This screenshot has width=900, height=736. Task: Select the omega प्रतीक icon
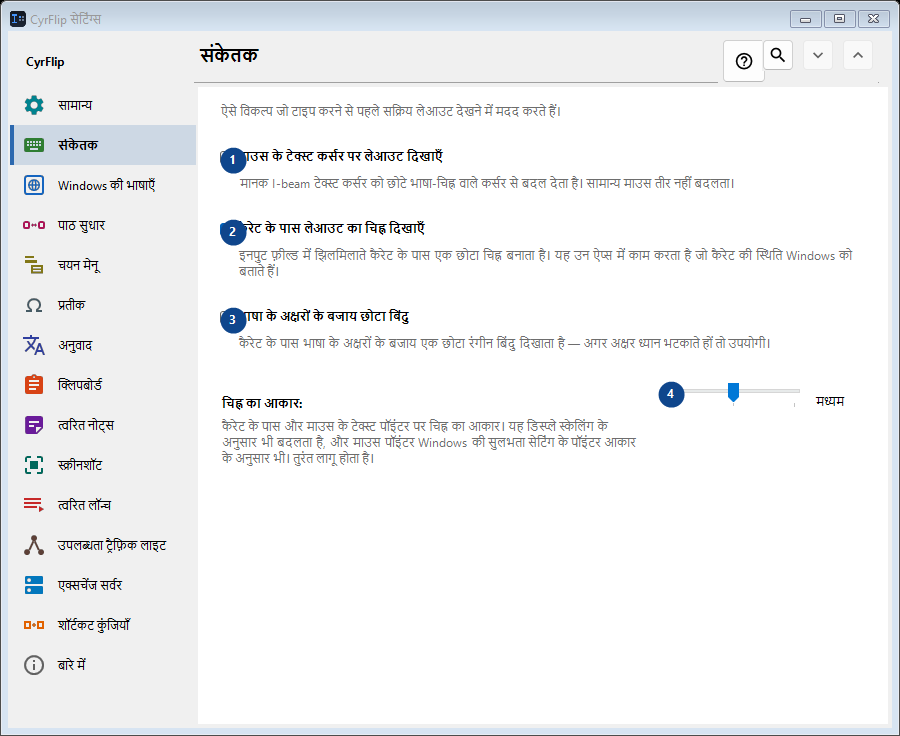(x=34, y=305)
